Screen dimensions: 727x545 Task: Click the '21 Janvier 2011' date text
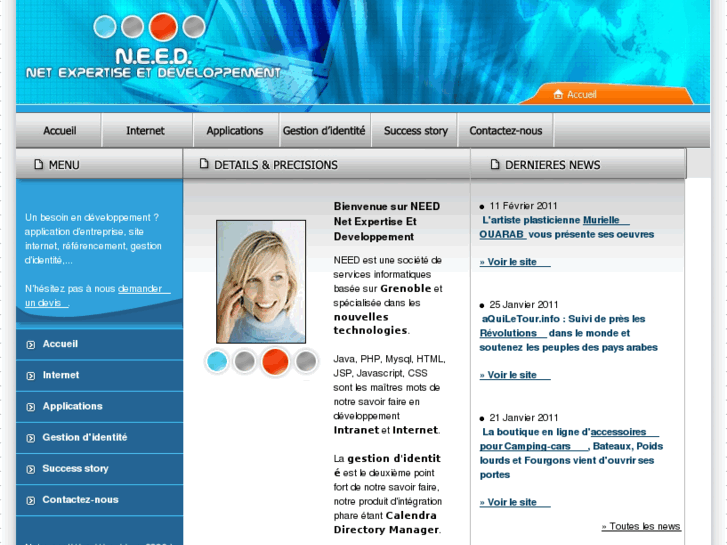523,418
